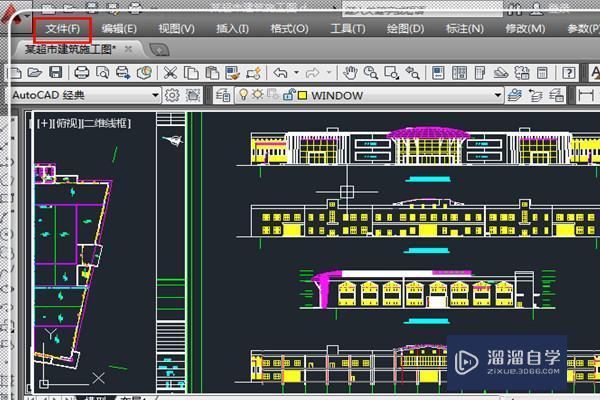Open the workspace settings gear icon
This screenshot has height=400, width=600.
tap(172, 95)
